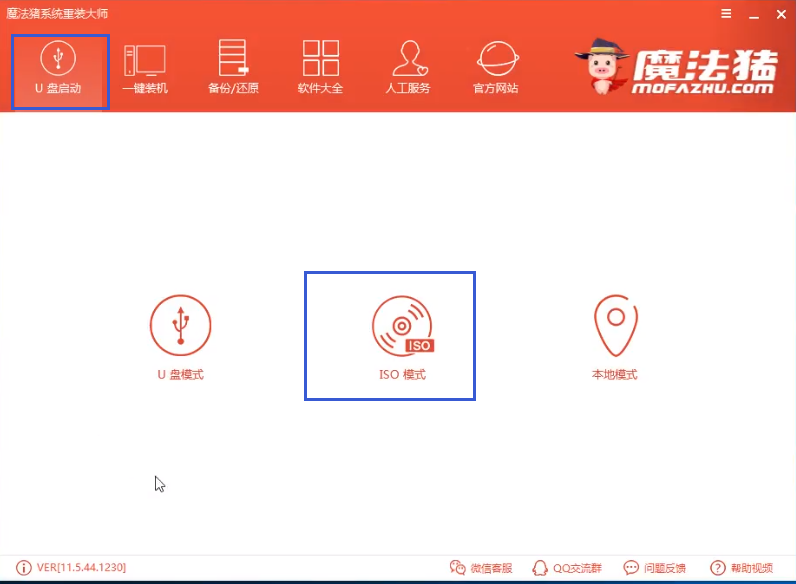Switch to the 一键装机 section
The height and width of the screenshot is (584, 796).
coord(144,69)
